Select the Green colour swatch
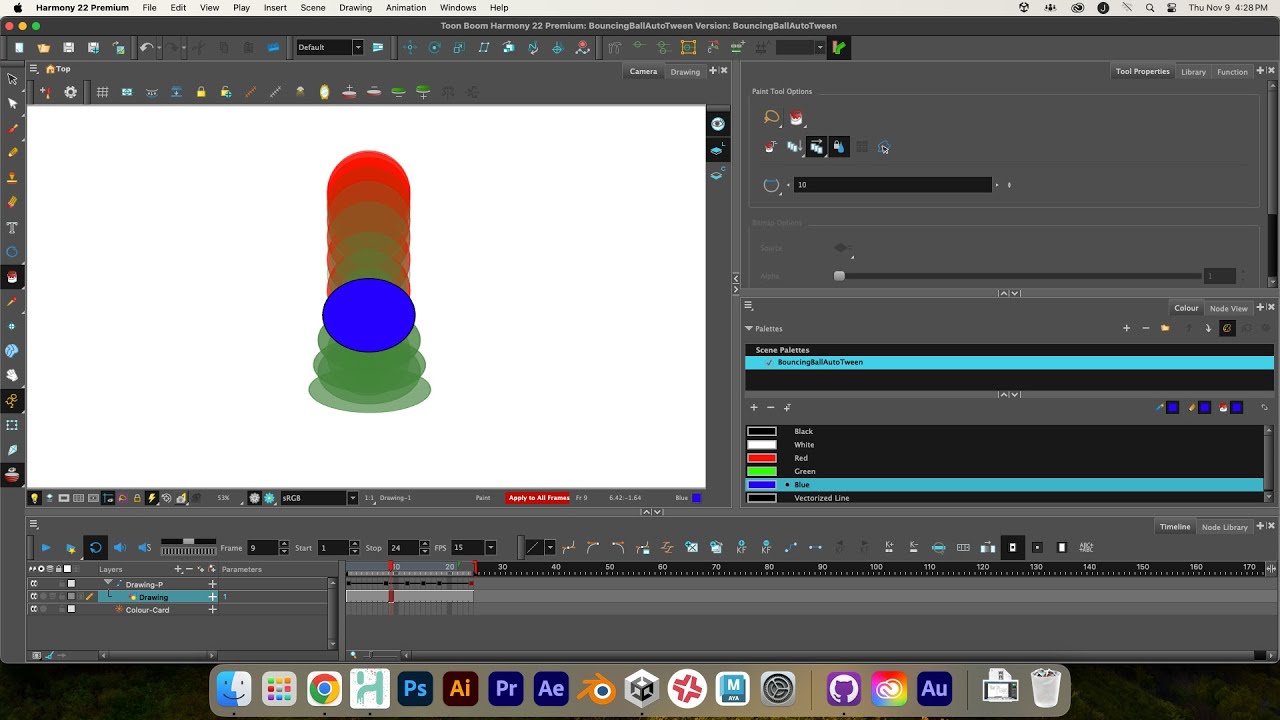This screenshot has width=1280, height=720. [x=762, y=471]
